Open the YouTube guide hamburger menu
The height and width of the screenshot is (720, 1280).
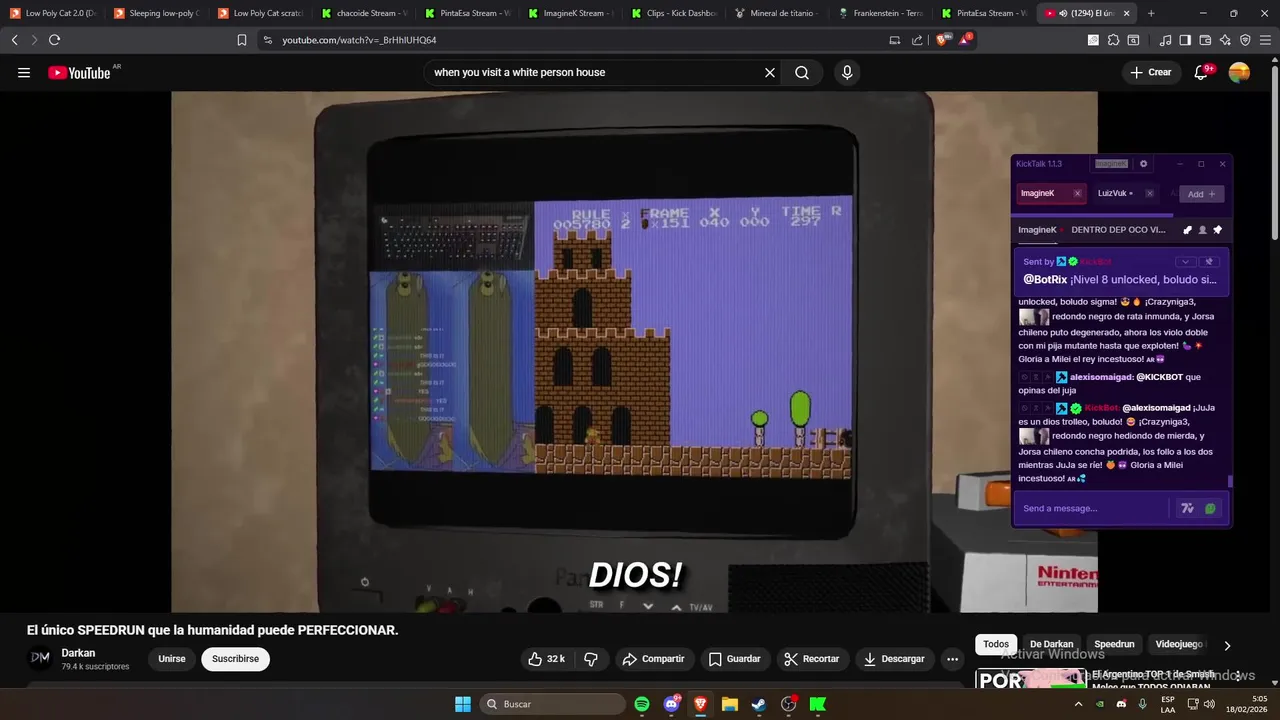pyautogui.click(x=24, y=72)
